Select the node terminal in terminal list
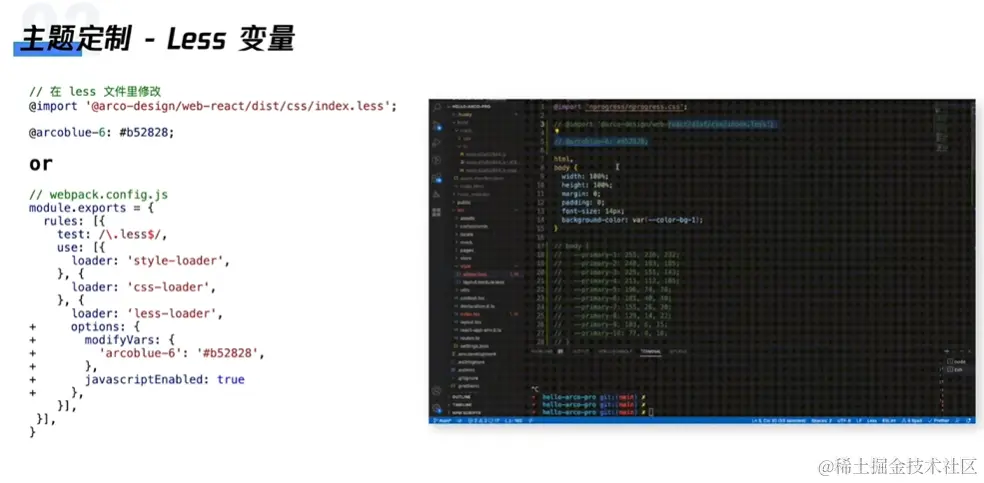Screen dimensions: 984x483 [x=956, y=362]
